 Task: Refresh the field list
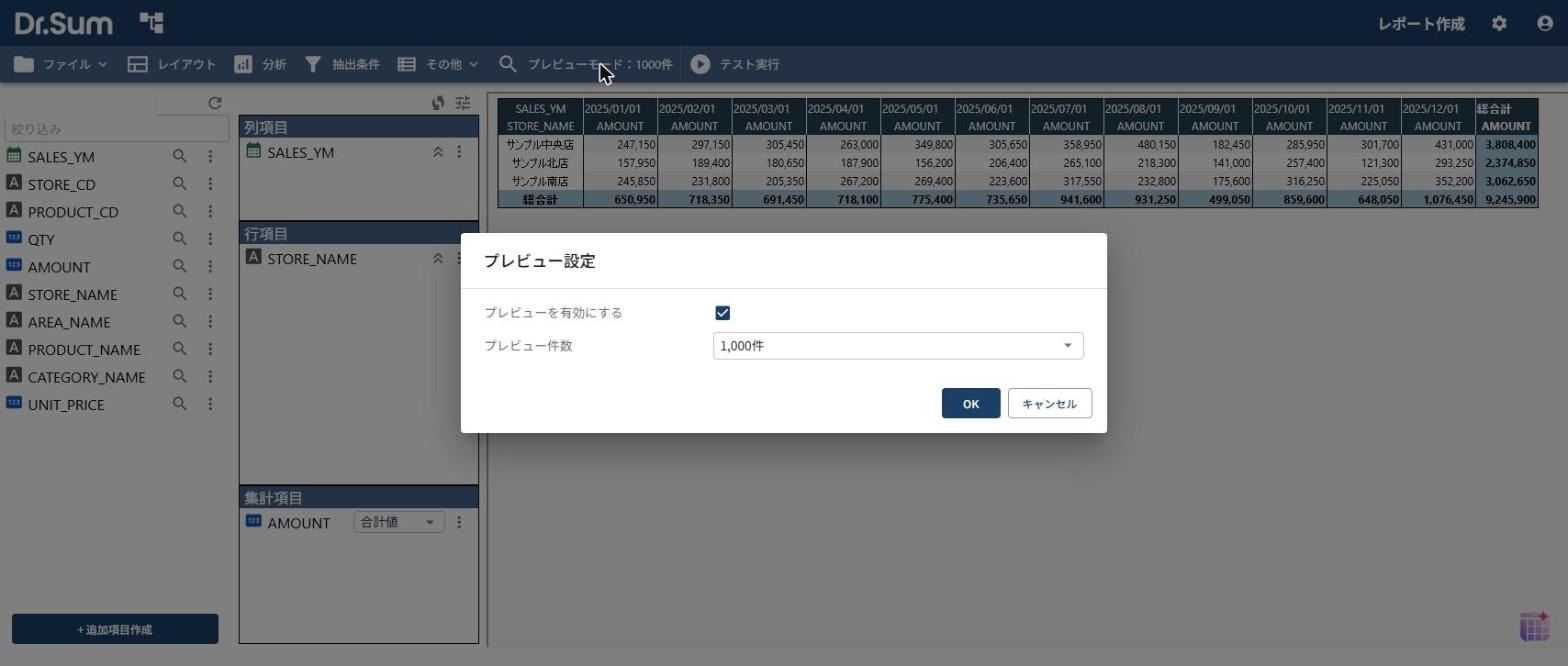(214, 103)
